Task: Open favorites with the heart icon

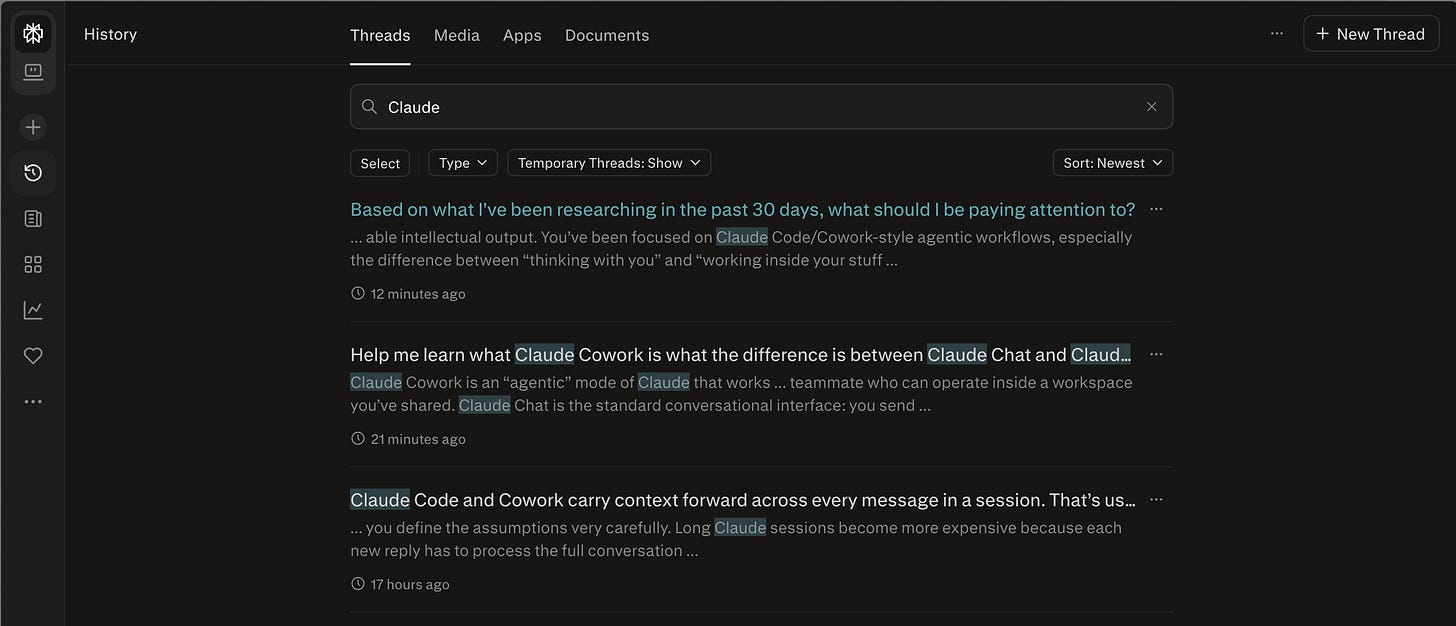Action: (x=33, y=354)
